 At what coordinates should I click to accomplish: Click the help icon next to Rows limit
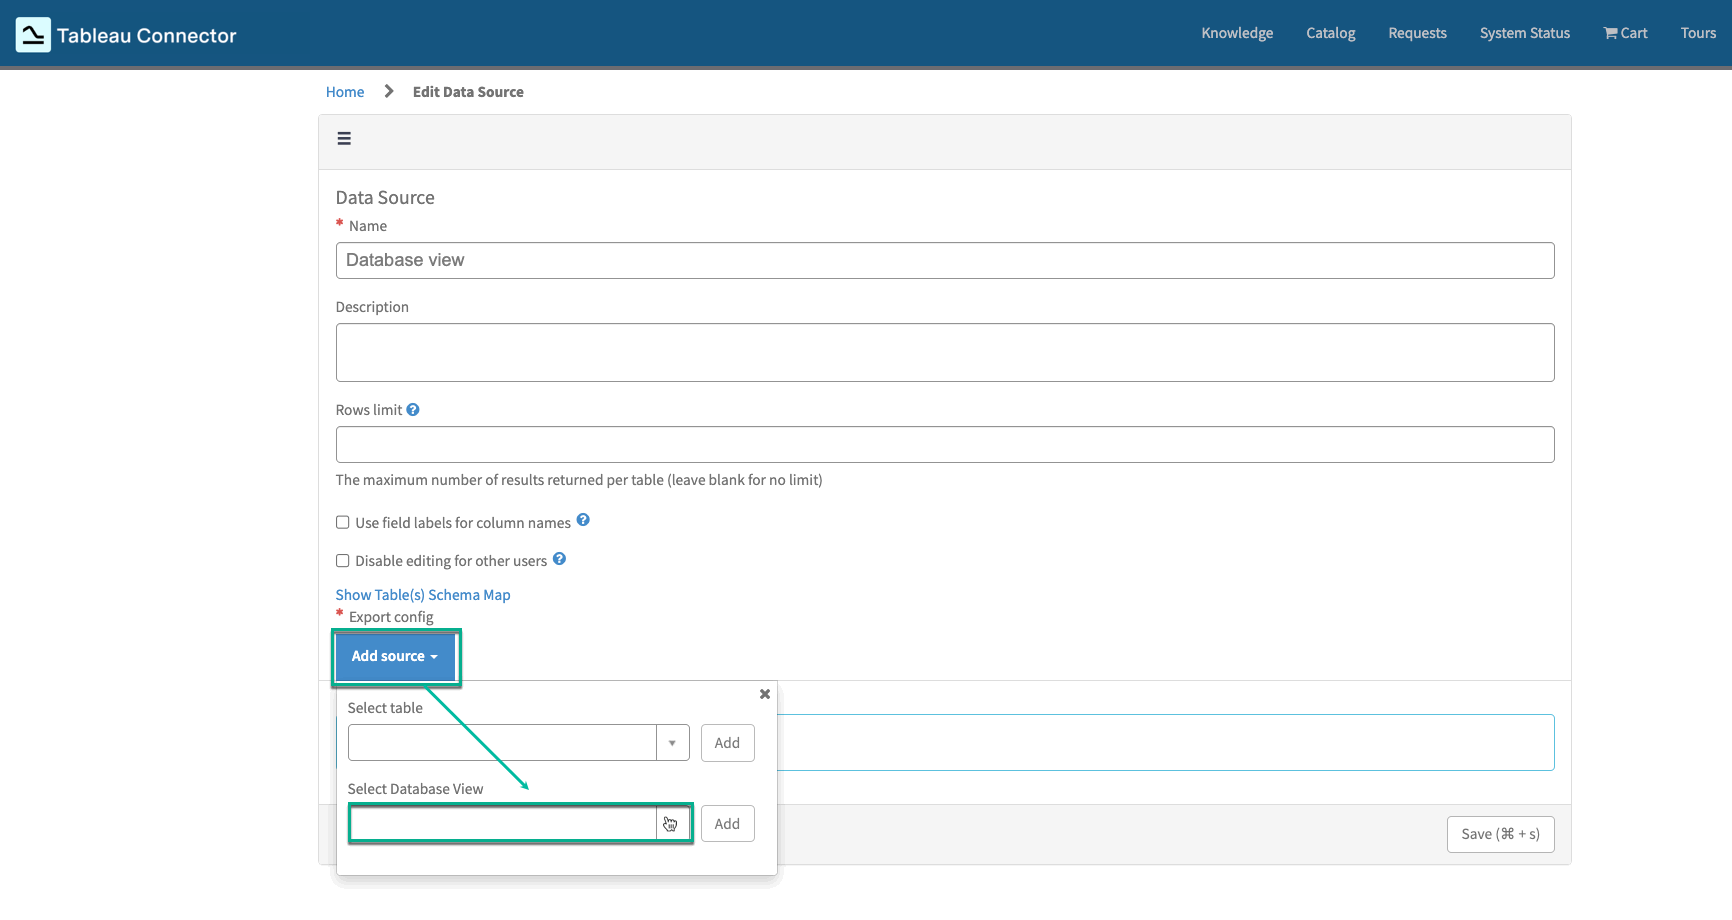pos(413,409)
